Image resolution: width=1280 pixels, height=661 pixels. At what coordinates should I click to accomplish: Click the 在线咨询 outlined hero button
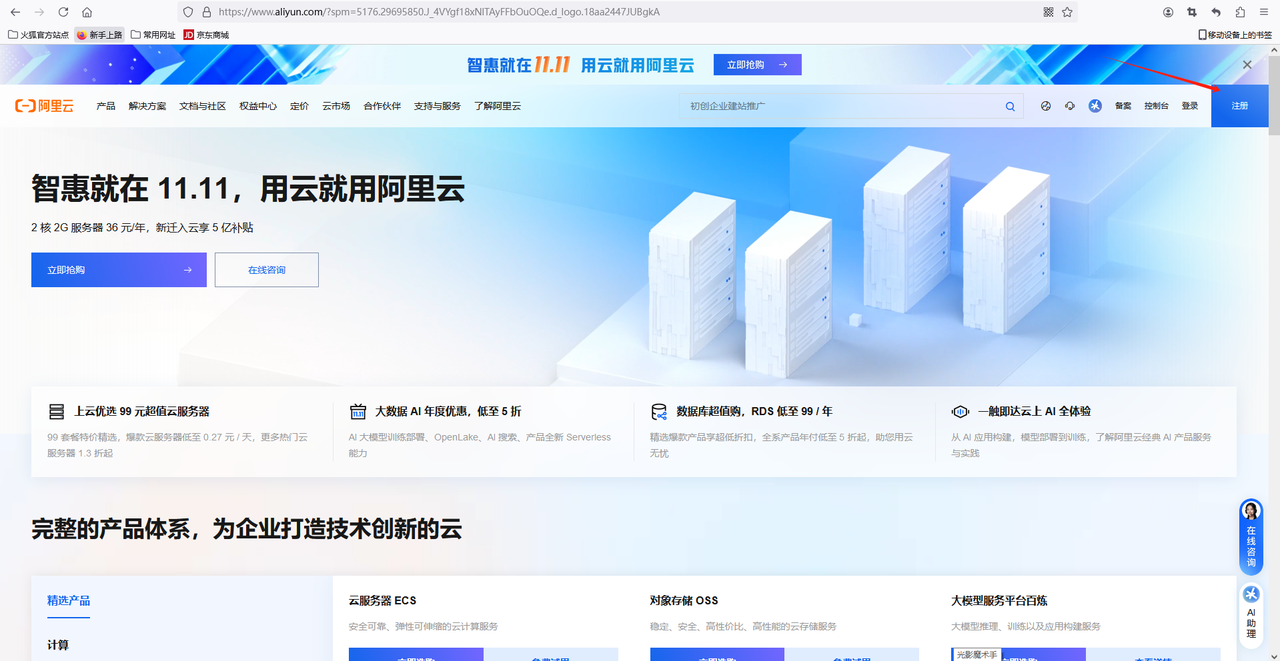pyautogui.click(x=266, y=270)
